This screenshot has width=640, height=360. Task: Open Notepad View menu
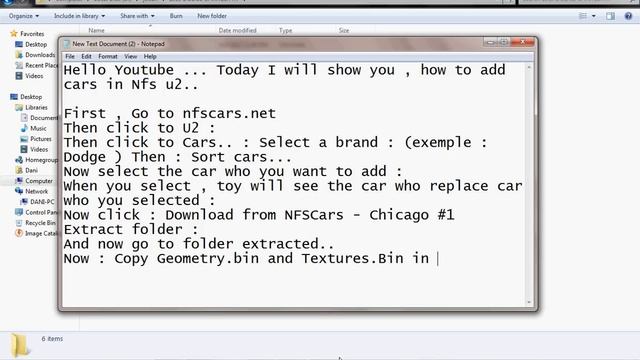point(131,56)
